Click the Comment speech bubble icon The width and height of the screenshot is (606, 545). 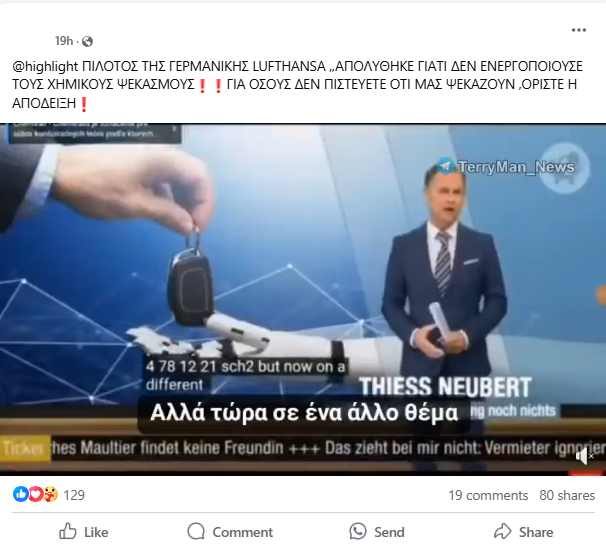(x=196, y=531)
